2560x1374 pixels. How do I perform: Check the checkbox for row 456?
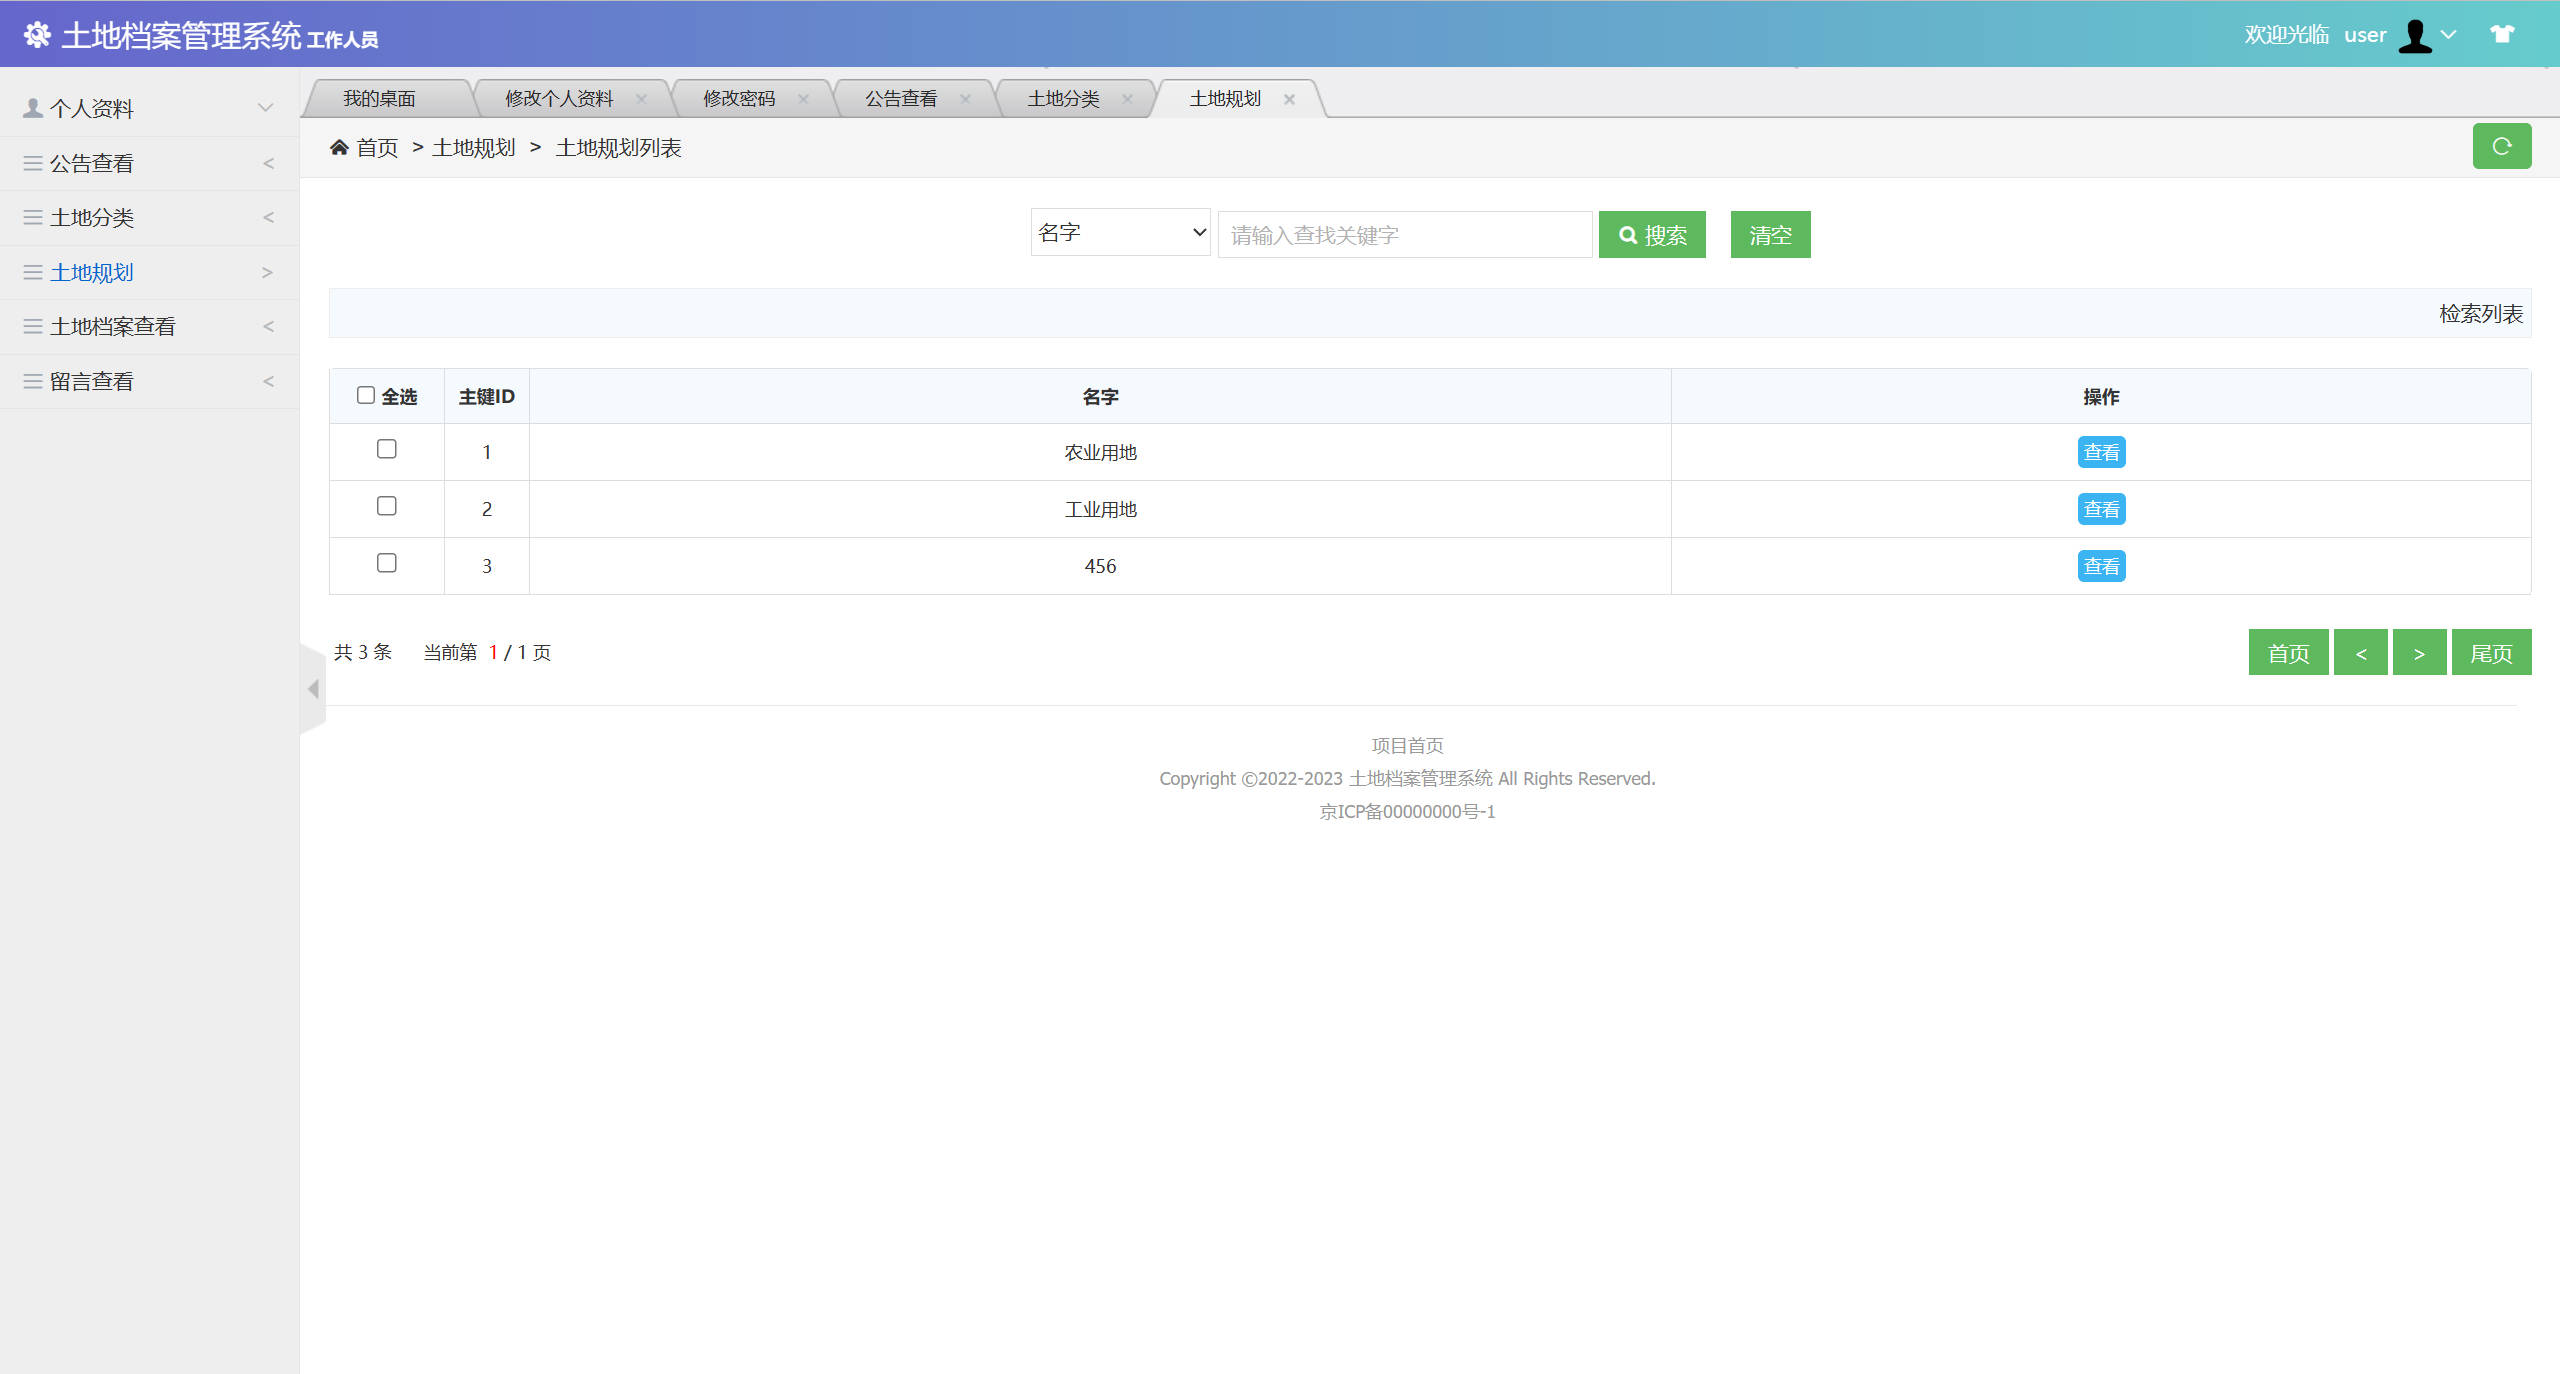point(387,563)
